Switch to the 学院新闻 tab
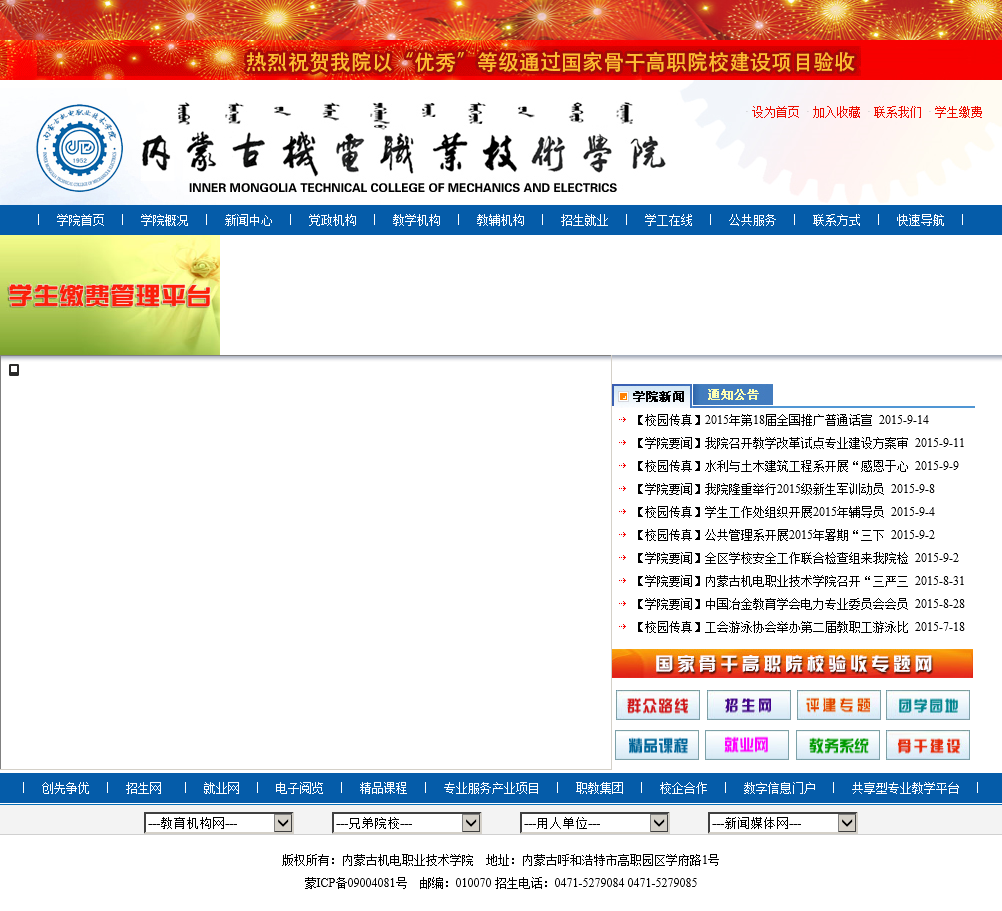The width and height of the screenshot is (1002, 911). (x=652, y=396)
